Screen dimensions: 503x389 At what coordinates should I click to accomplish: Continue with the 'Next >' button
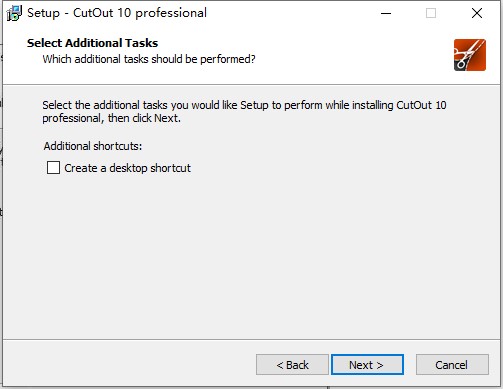[x=367, y=365]
